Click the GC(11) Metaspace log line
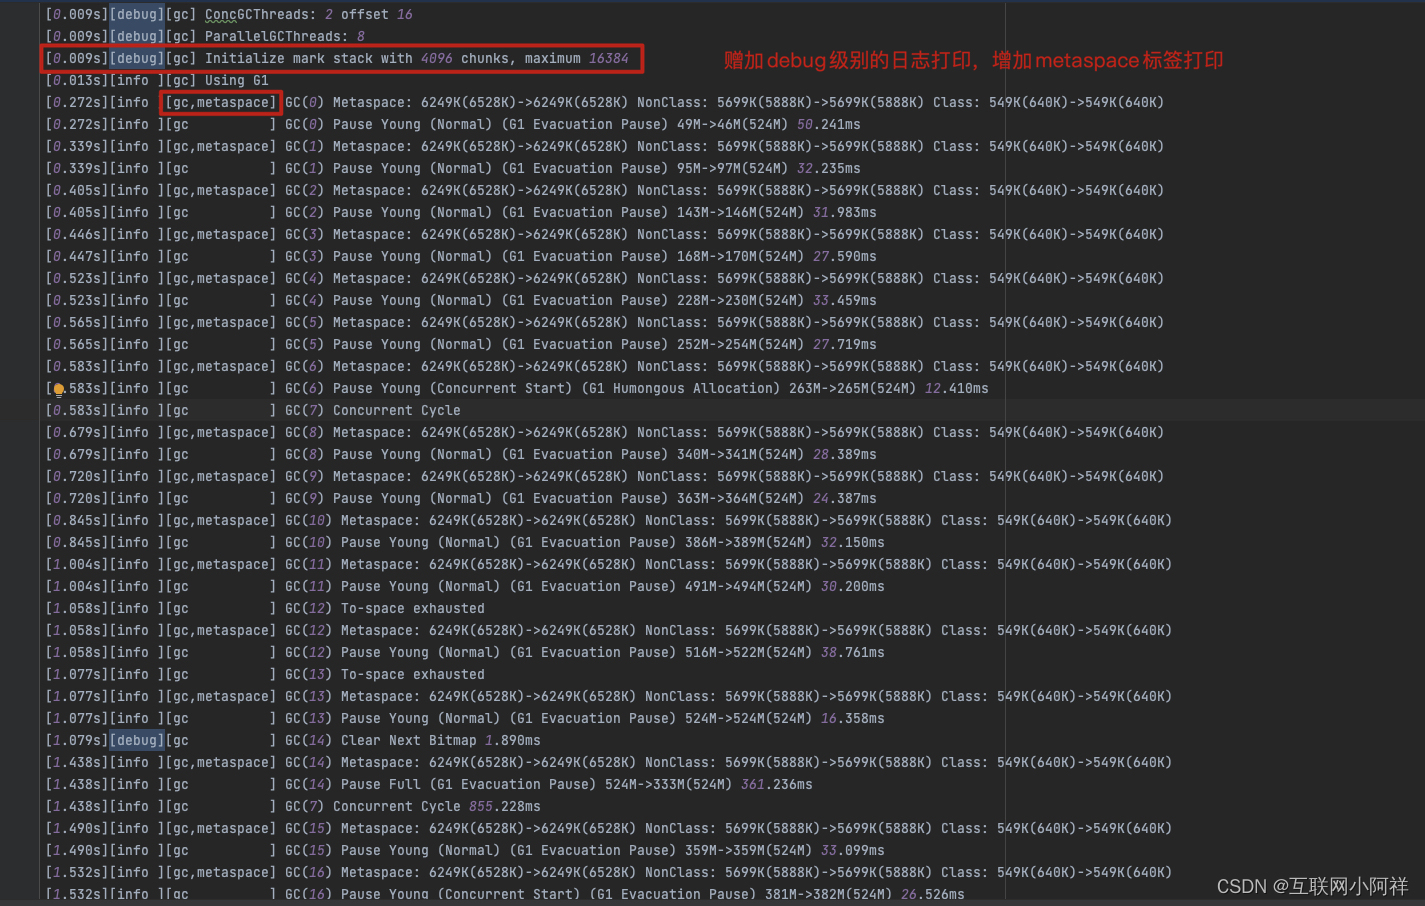This screenshot has width=1425, height=906. click(x=609, y=564)
